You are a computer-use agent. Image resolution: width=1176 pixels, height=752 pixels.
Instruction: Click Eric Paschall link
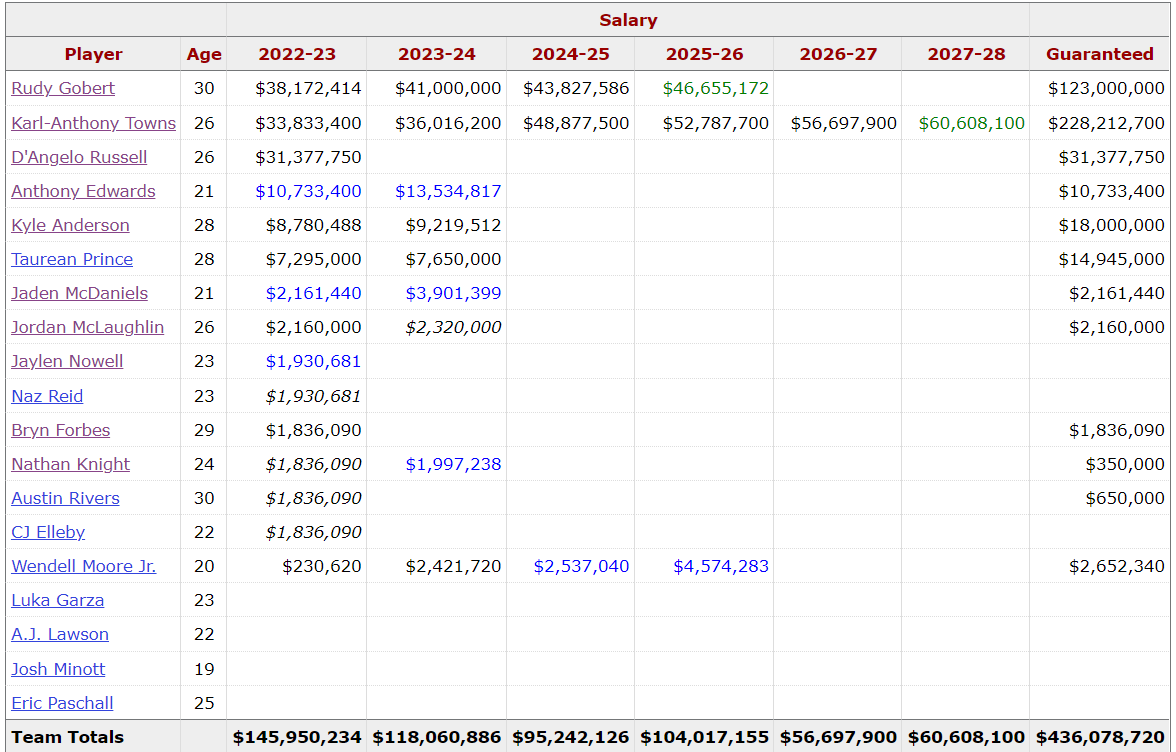(62, 703)
